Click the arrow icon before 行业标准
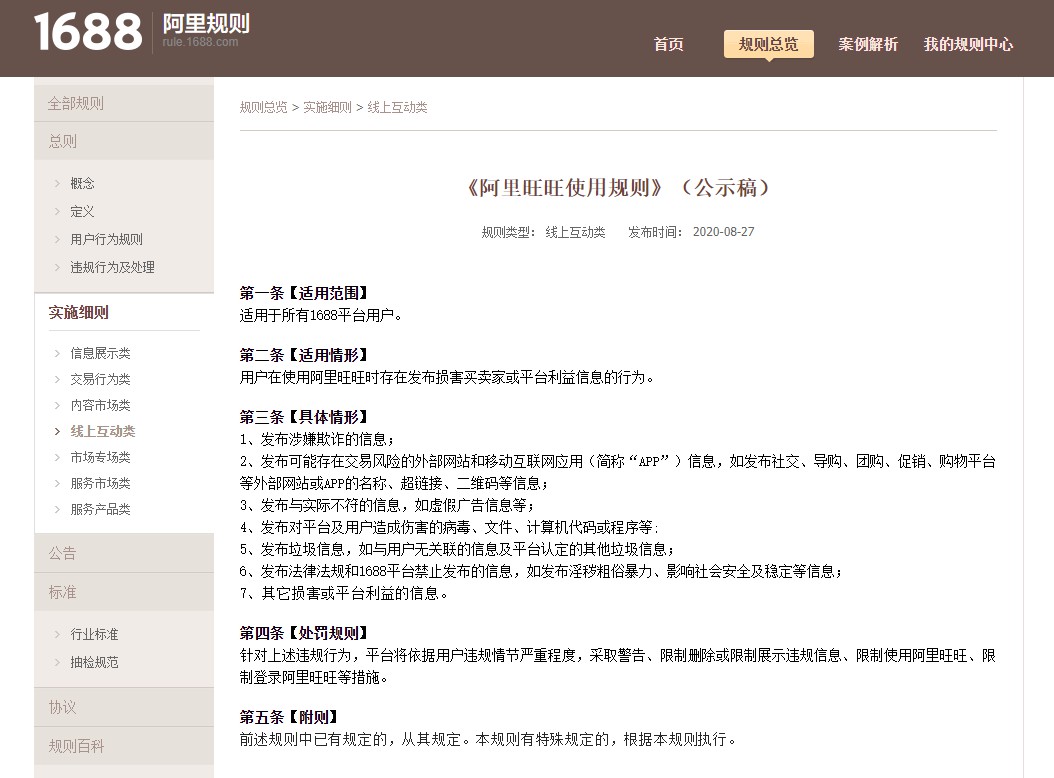 pyautogui.click(x=57, y=634)
